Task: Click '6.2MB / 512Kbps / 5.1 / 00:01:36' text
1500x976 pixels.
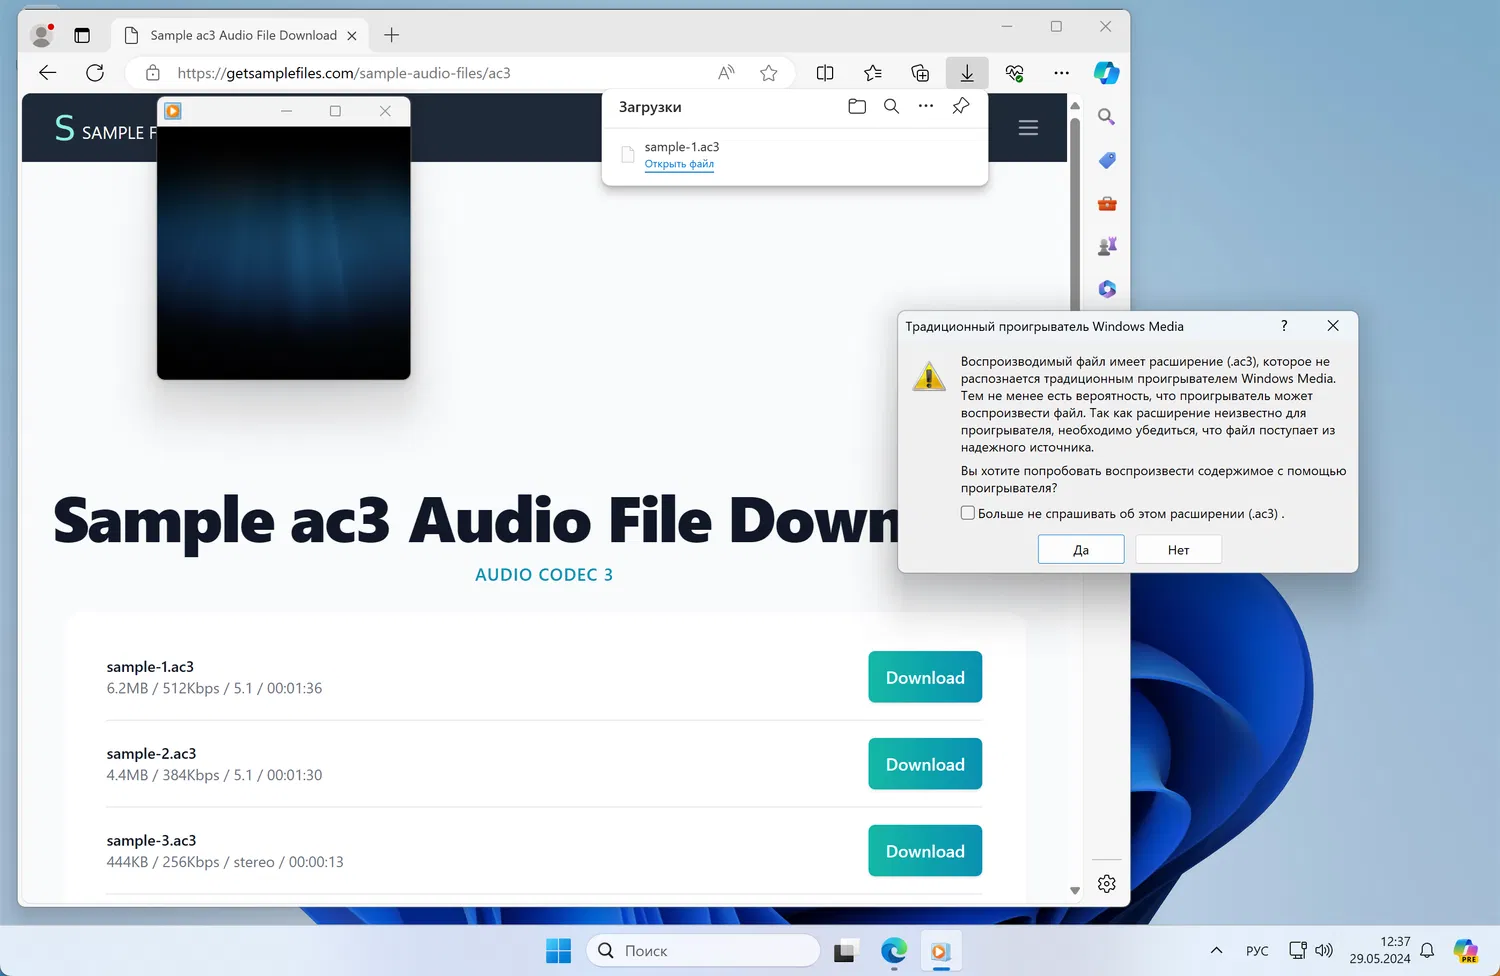Action: [214, 688]
